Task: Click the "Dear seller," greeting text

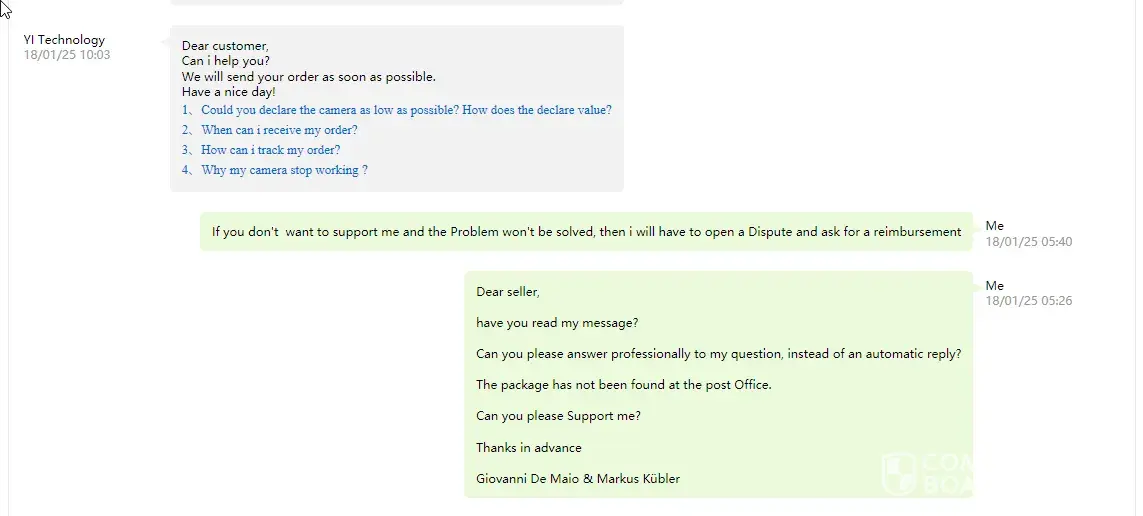Action: click(507, 292)
